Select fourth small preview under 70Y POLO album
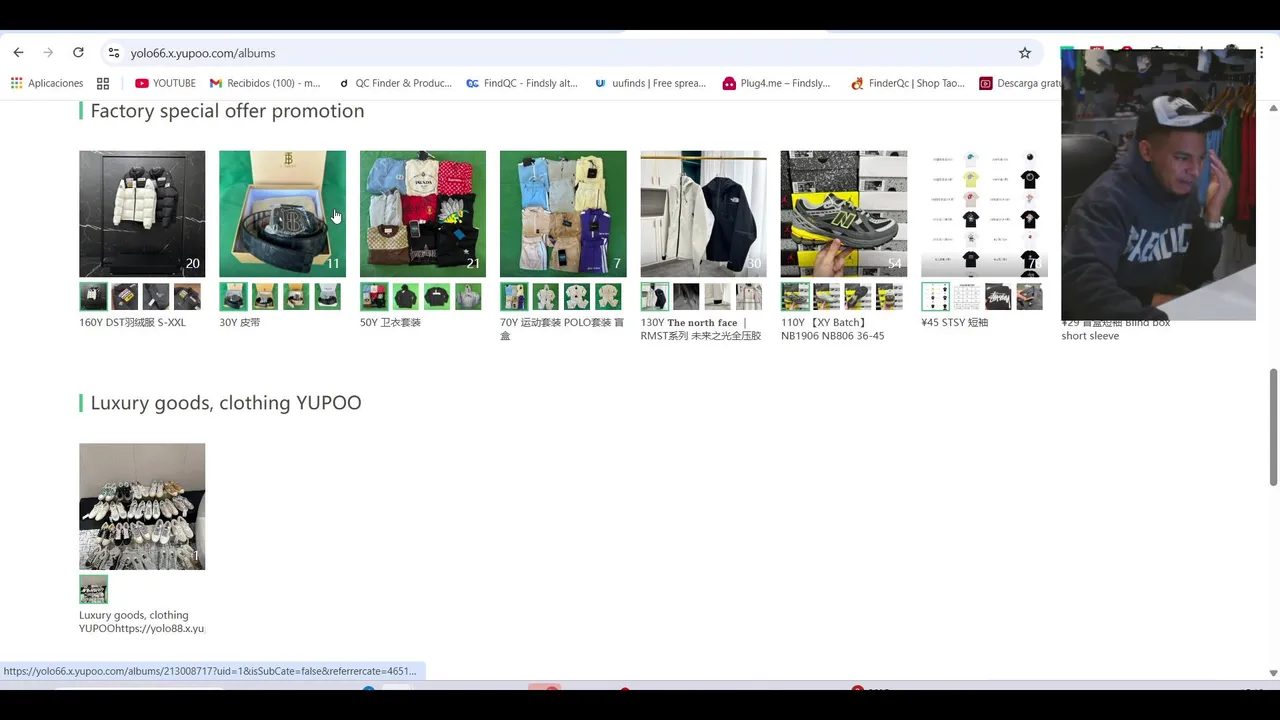1280x720 pixels. click(x=608, y=297)
